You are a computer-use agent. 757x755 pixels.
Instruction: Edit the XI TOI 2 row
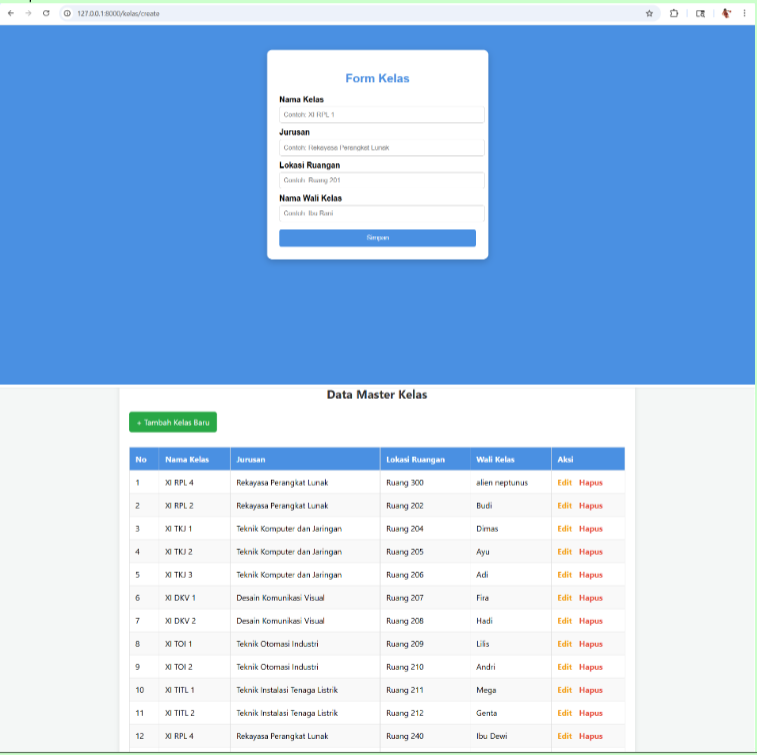click(564, 667)
